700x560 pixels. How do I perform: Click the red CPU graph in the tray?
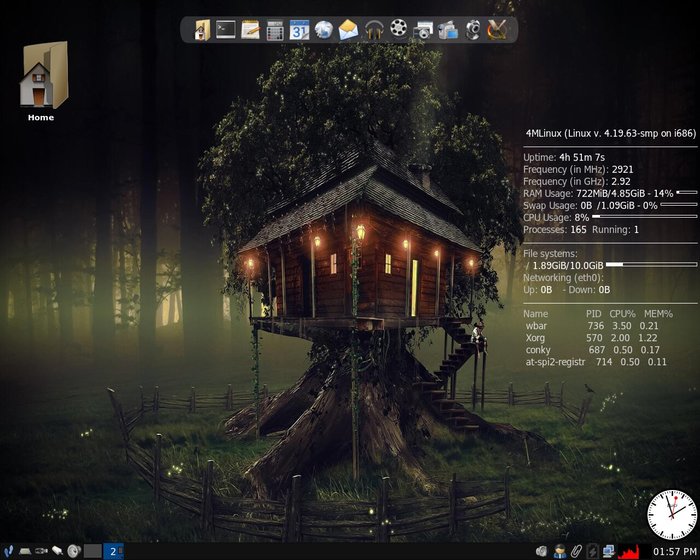tap(629, 551)
